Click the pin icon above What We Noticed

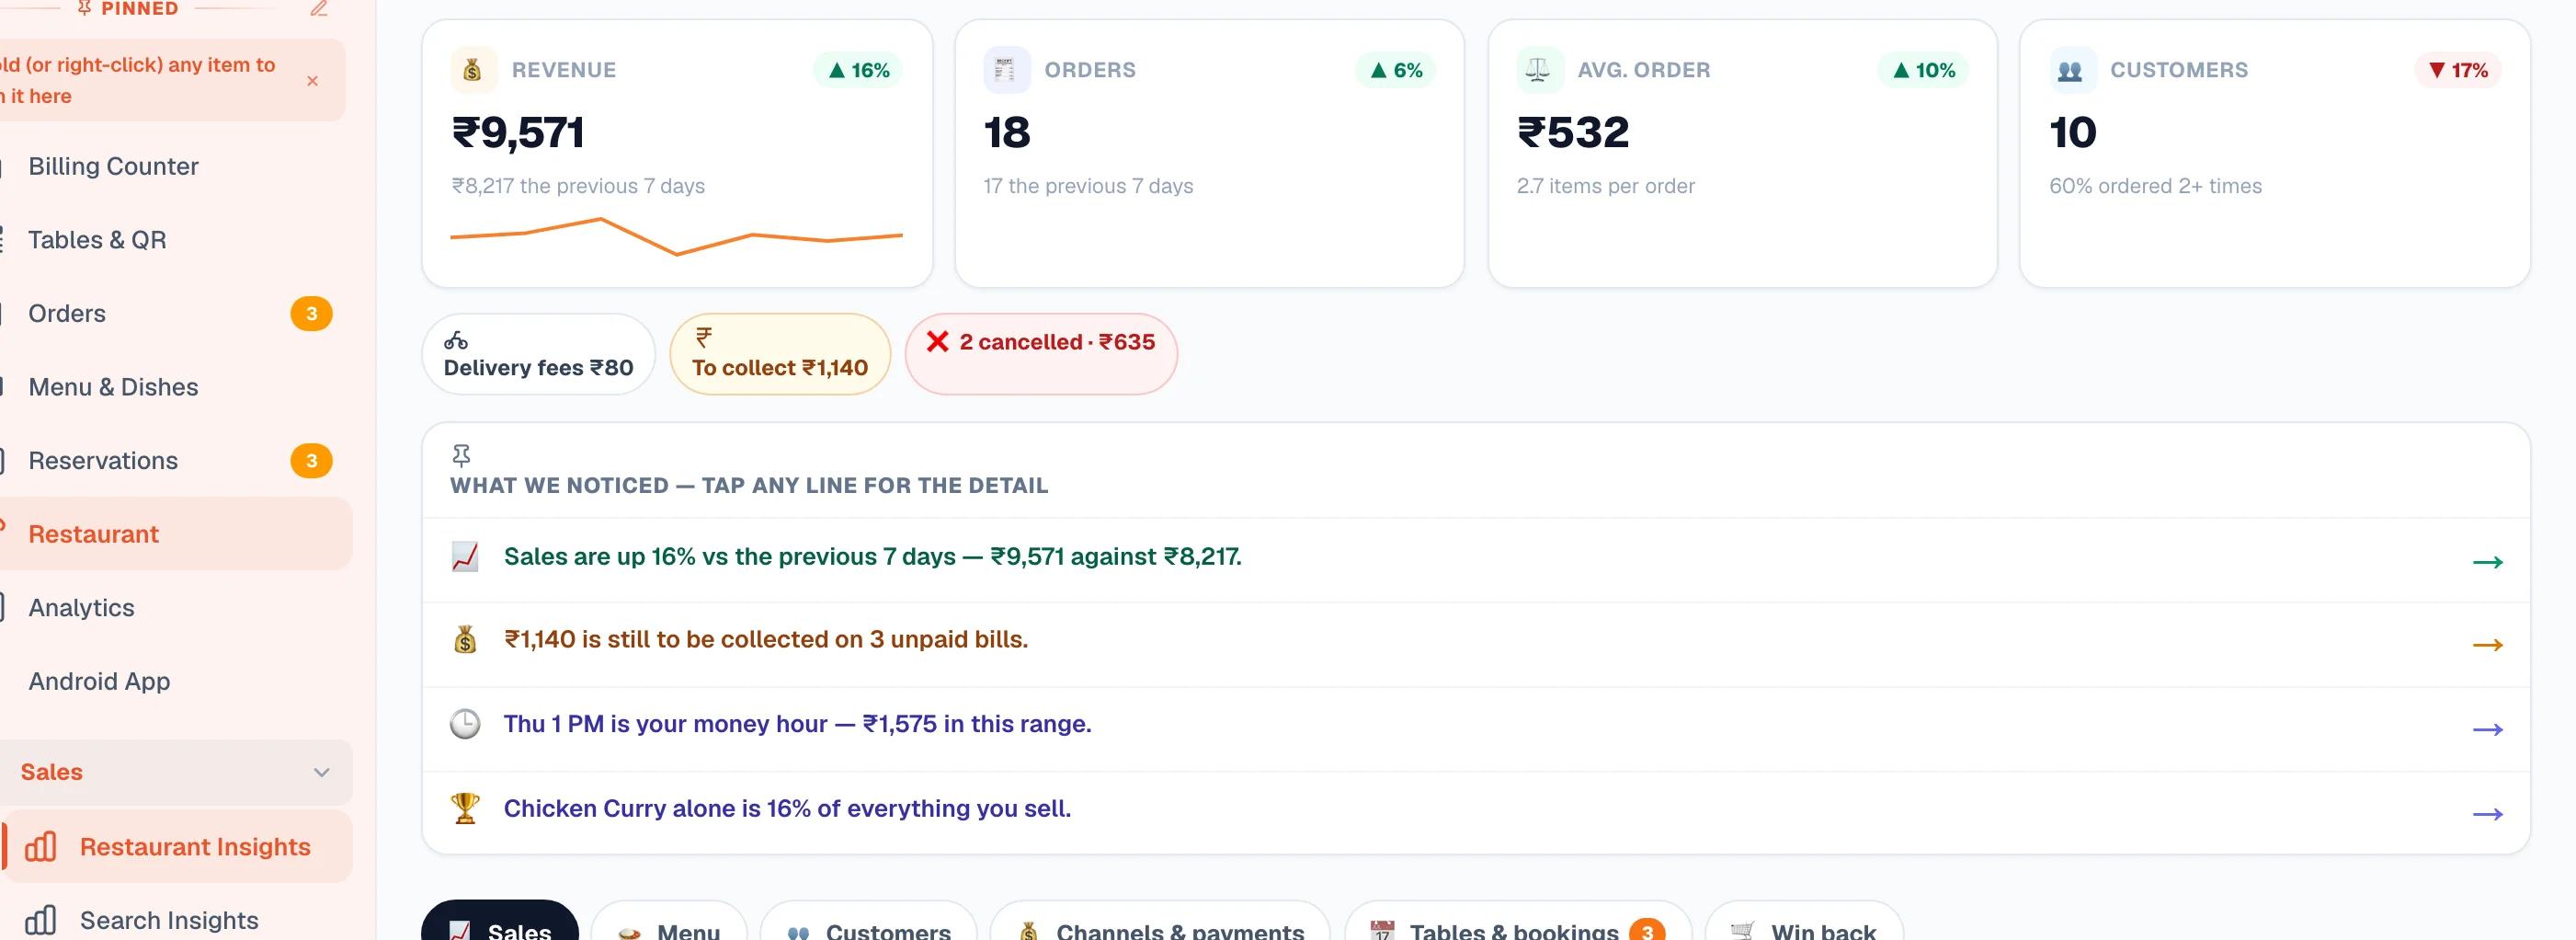[x=461, y=456]
